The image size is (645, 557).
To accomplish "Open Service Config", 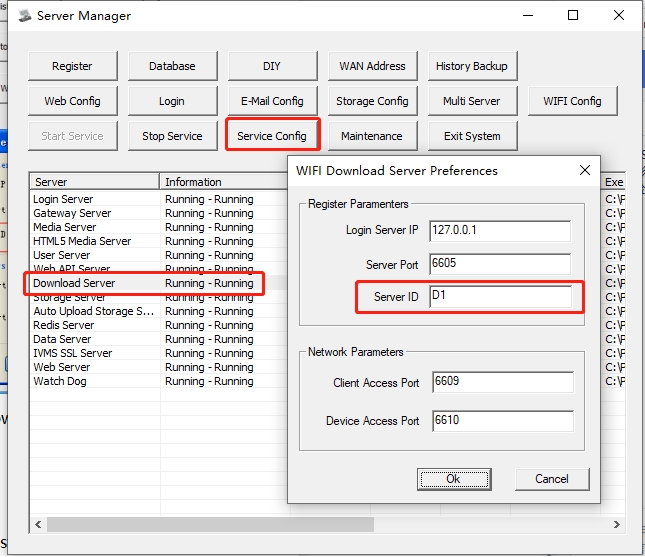I will tap(272, 136).
